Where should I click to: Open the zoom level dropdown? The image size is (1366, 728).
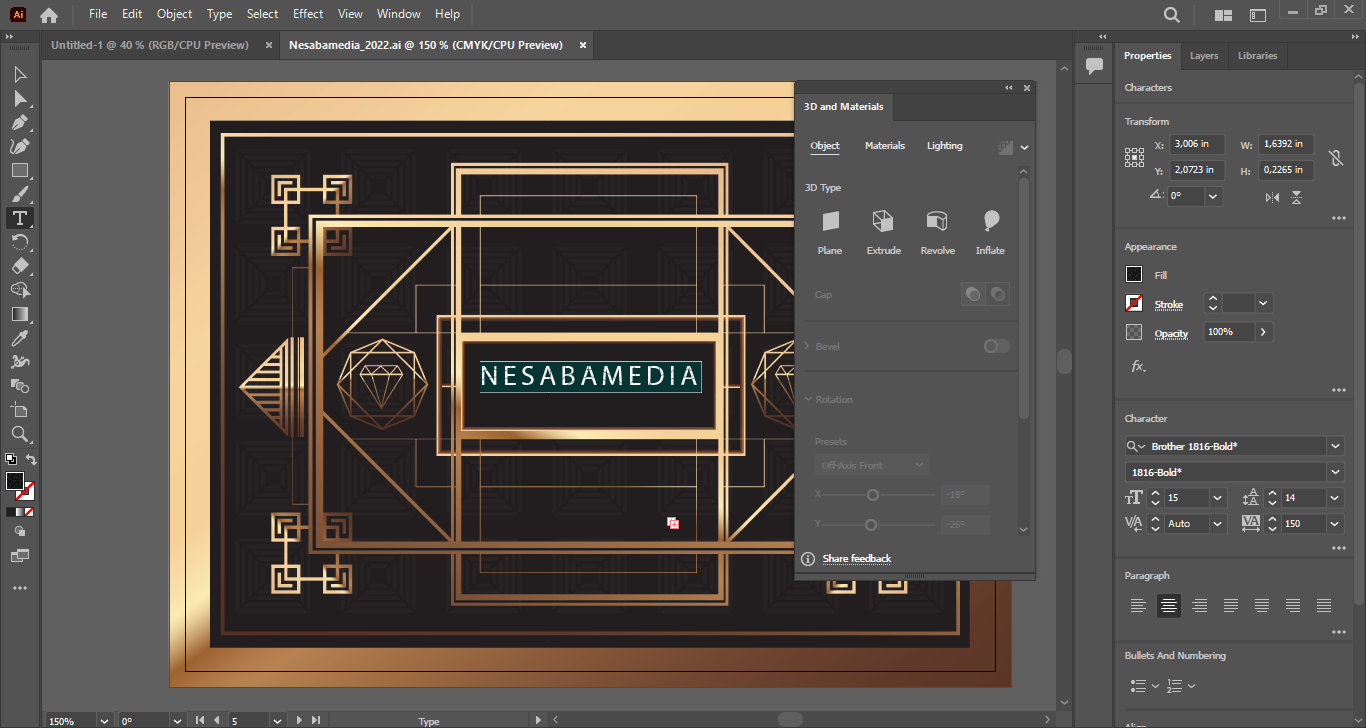click(x=104, y=720)
